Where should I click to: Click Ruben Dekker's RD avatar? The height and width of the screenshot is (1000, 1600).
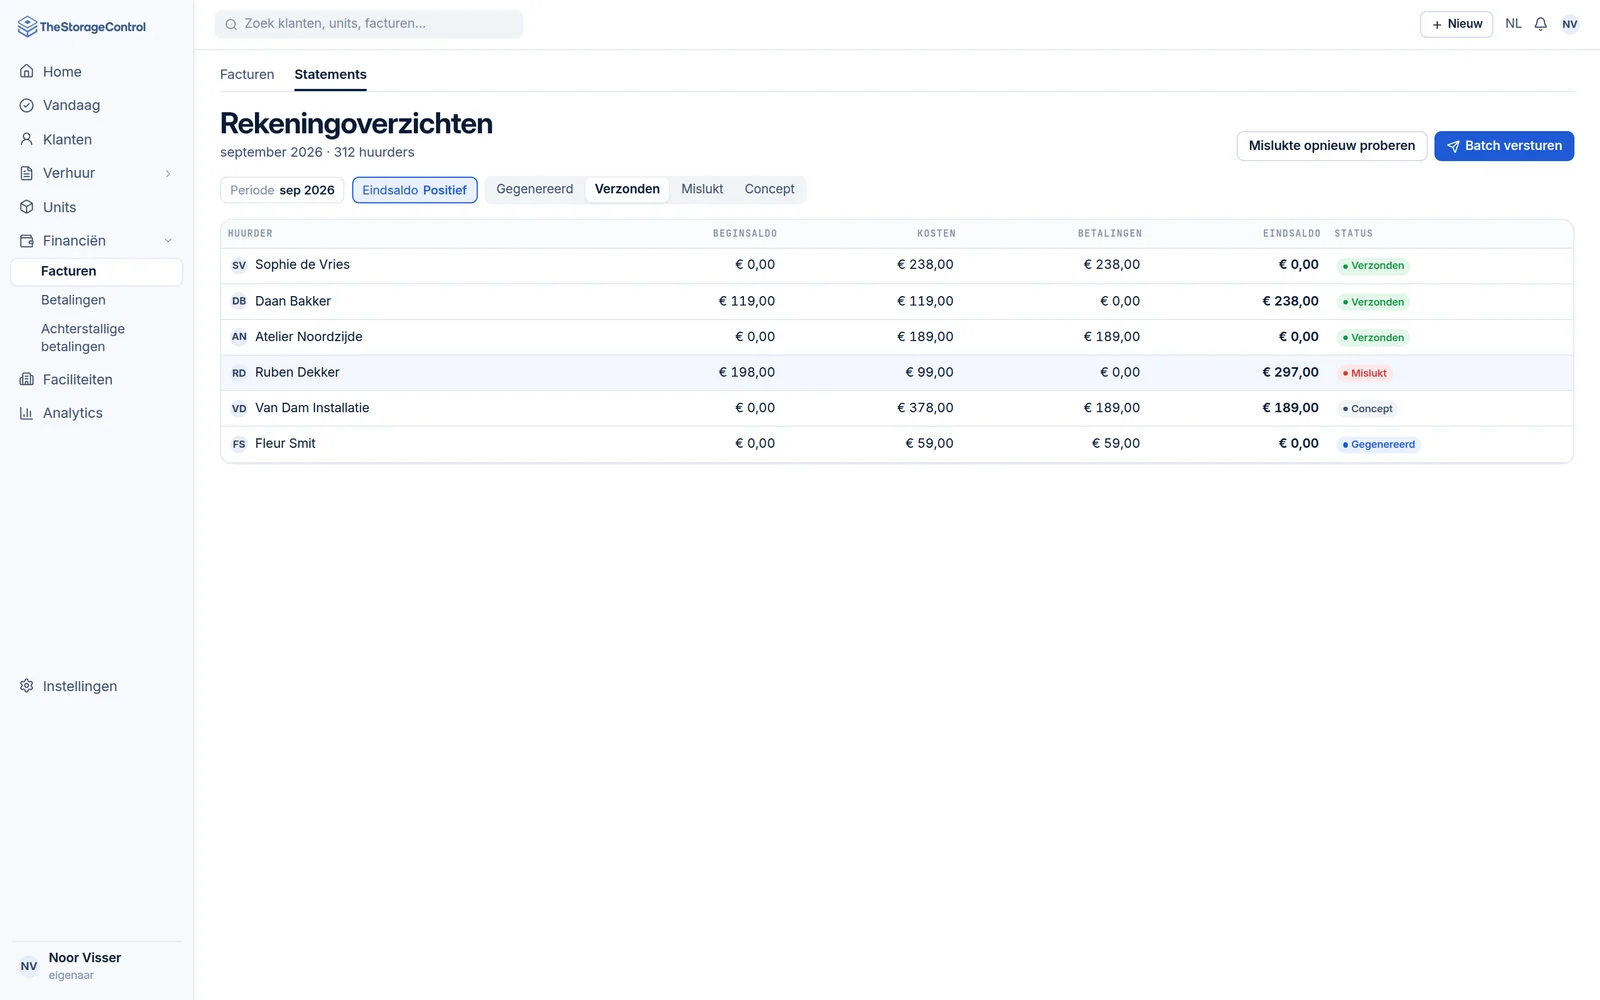239,373
